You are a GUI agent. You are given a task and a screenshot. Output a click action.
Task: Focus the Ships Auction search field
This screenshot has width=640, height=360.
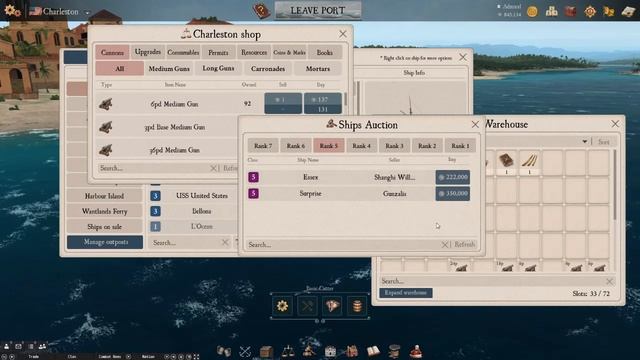[x=343, y=244]
